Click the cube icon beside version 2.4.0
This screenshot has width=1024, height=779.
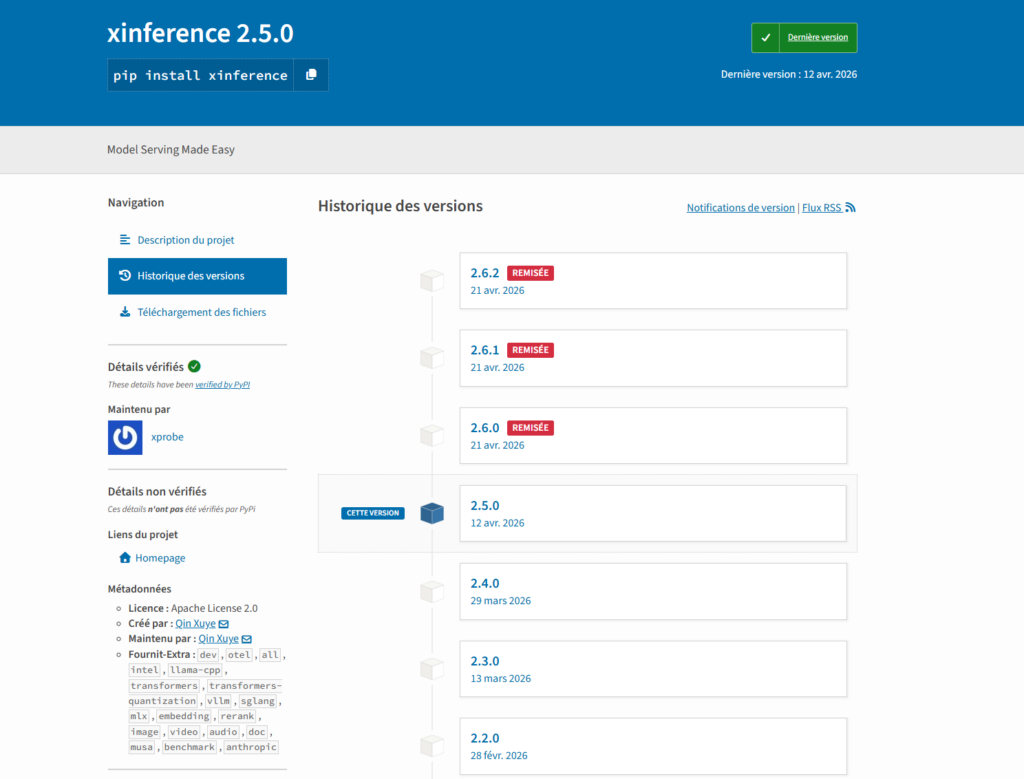click(432, 592)
